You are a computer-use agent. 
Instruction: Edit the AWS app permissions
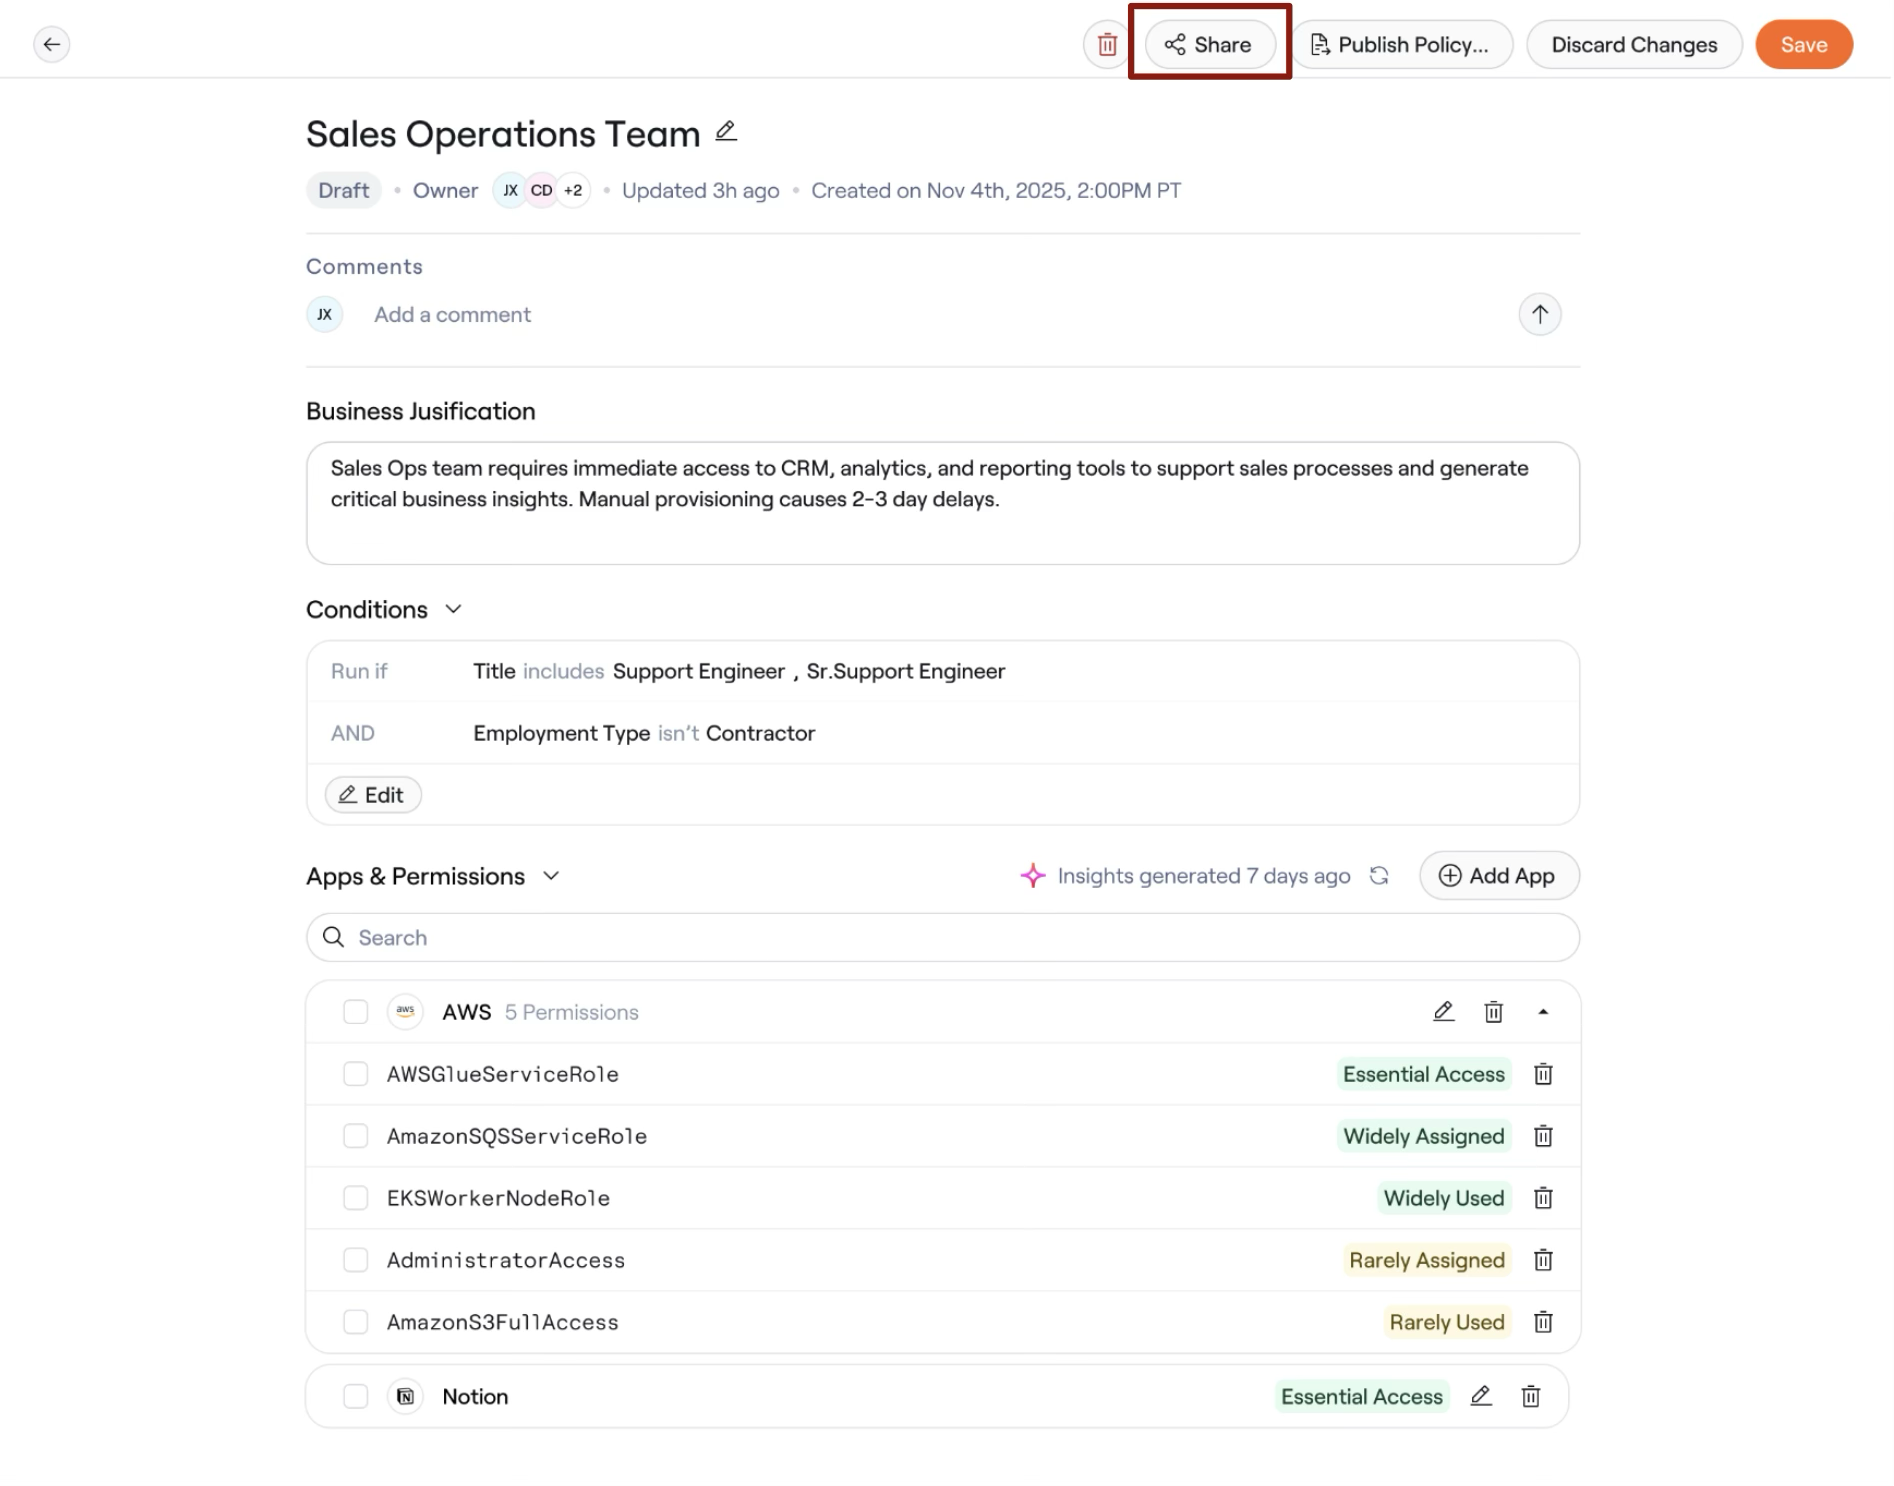(x=1443, y=1012)
